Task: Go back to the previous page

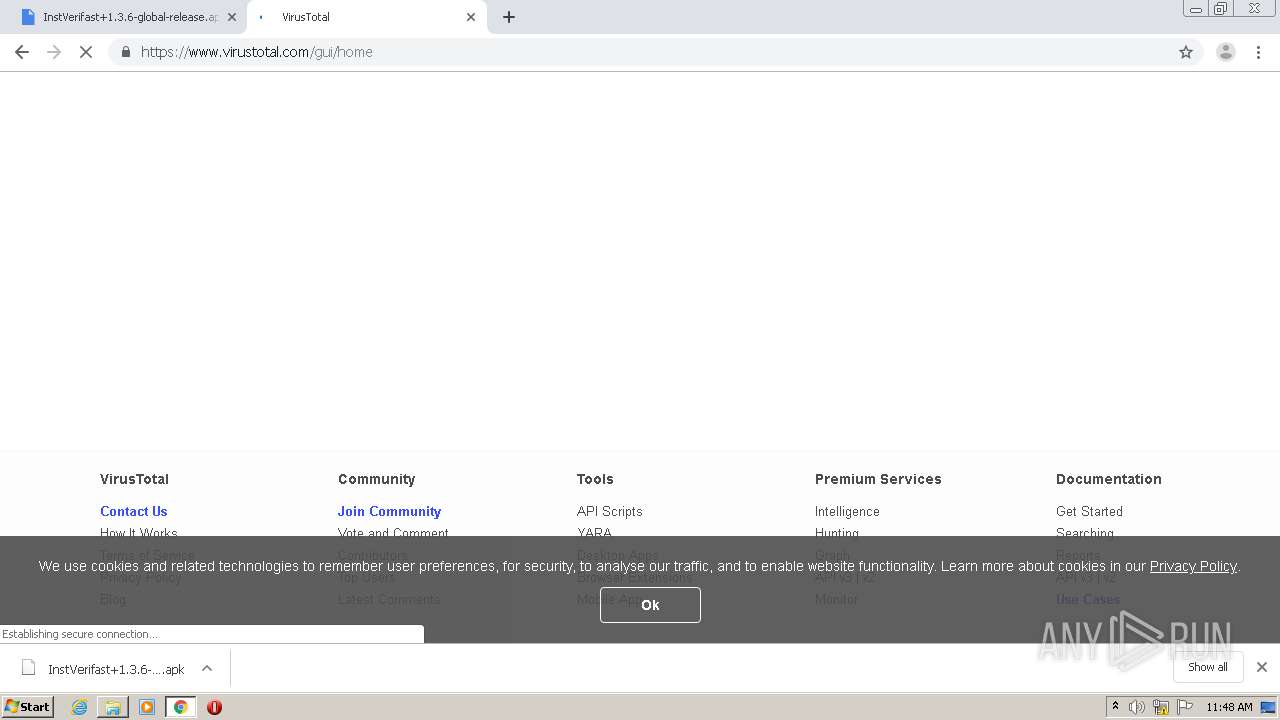Action: pos(22,52)
